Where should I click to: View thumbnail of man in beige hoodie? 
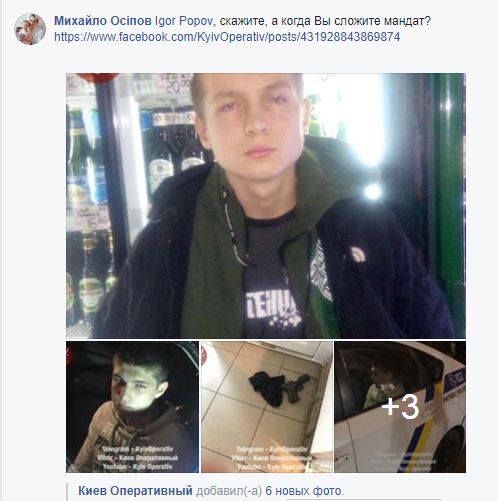pos(132,407)
